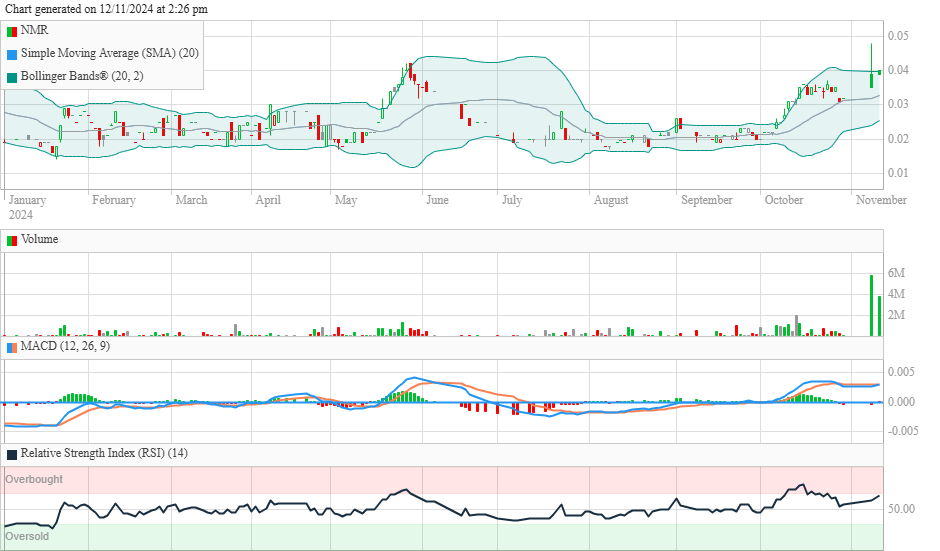
Task: Click the Volume panel legend icon
Action: (x=12, y=240)
